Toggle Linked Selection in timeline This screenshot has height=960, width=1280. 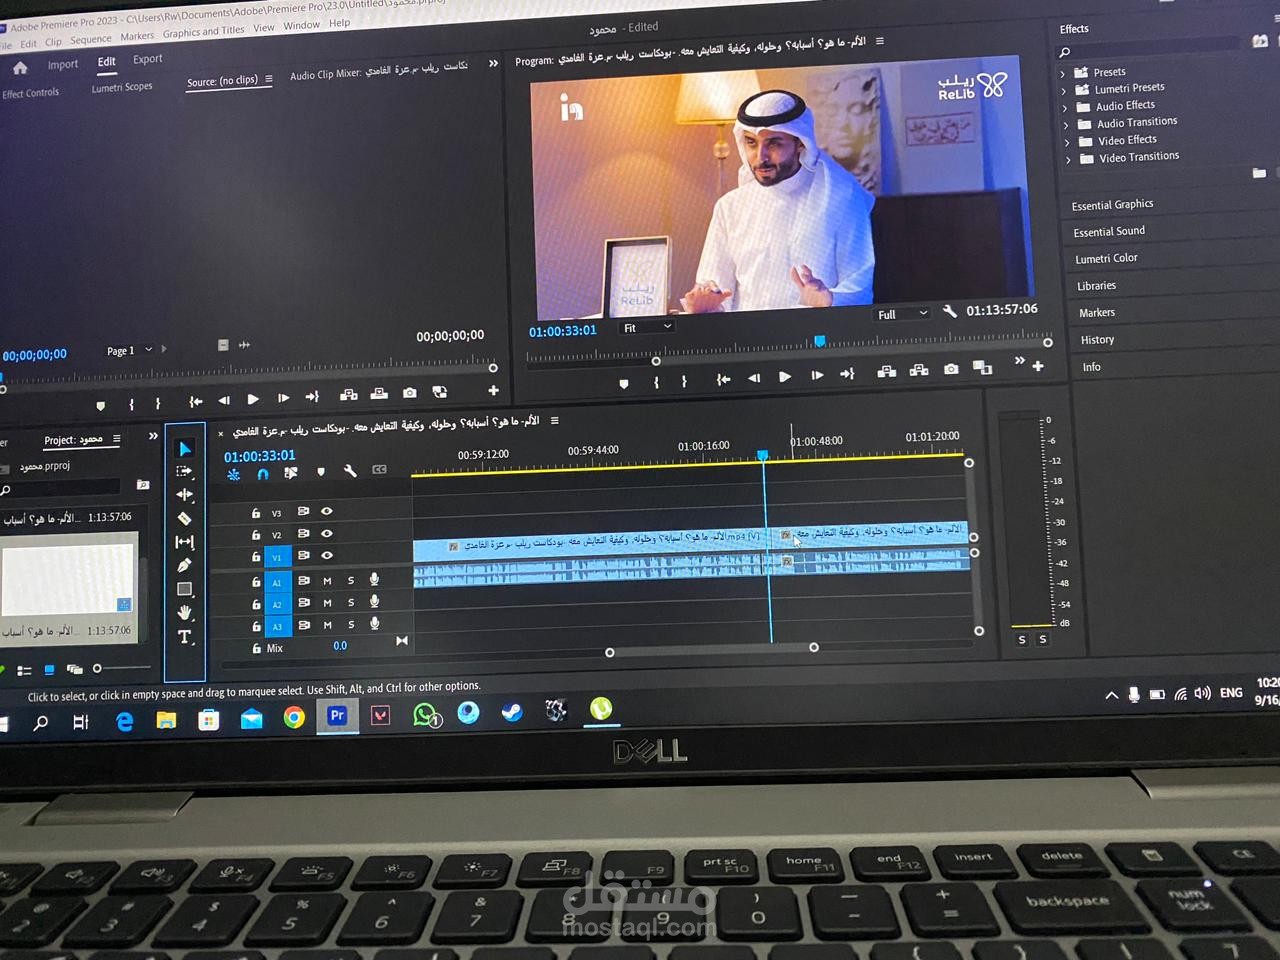pos(291,473)
